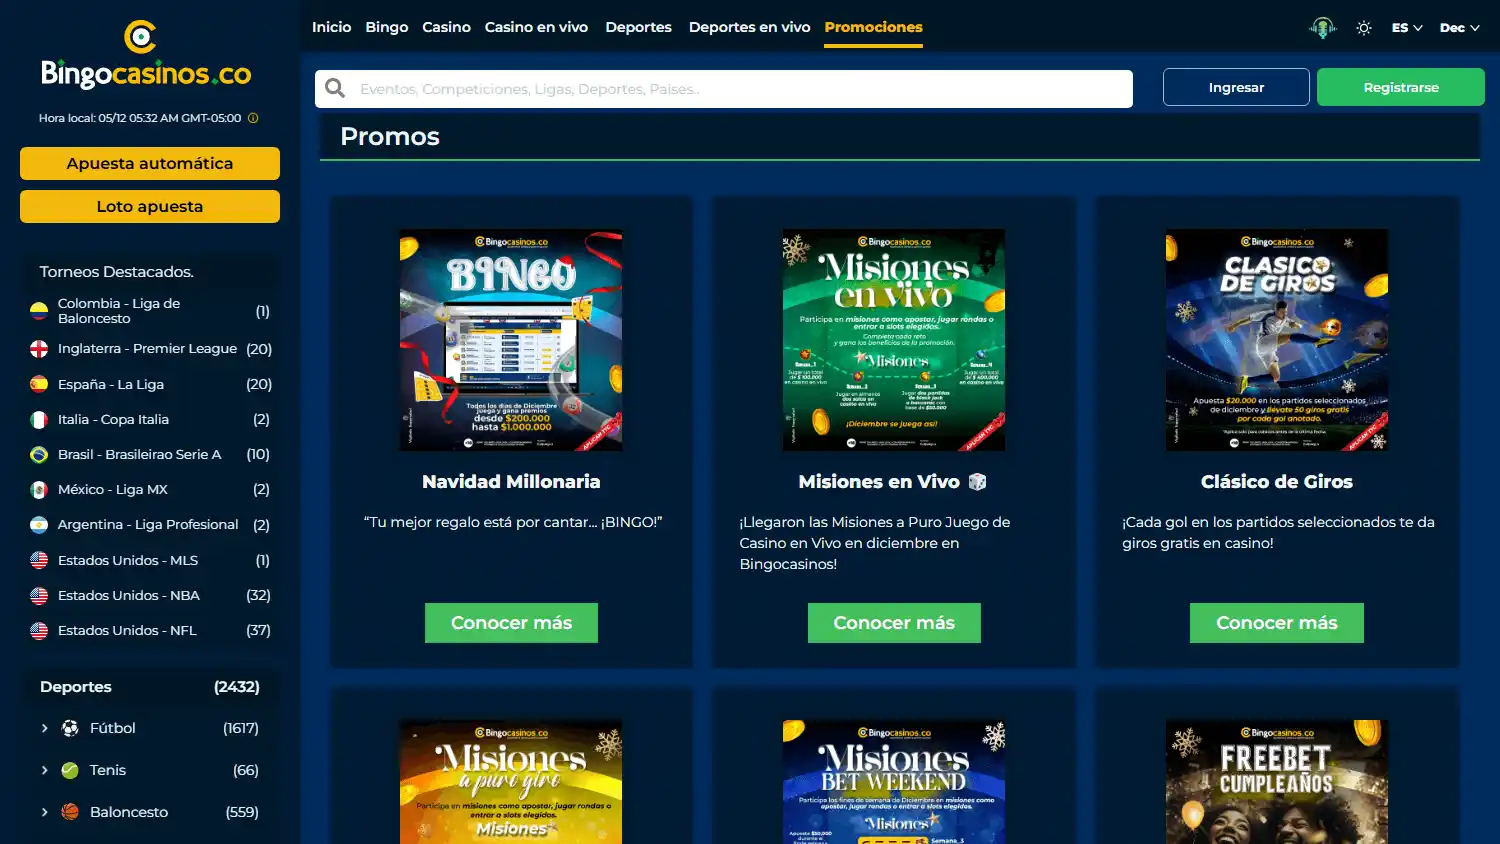The height and width of the screenshot is (844, 1500).
Task: Click the Deportes (2432) header
Action: (150, 687)
